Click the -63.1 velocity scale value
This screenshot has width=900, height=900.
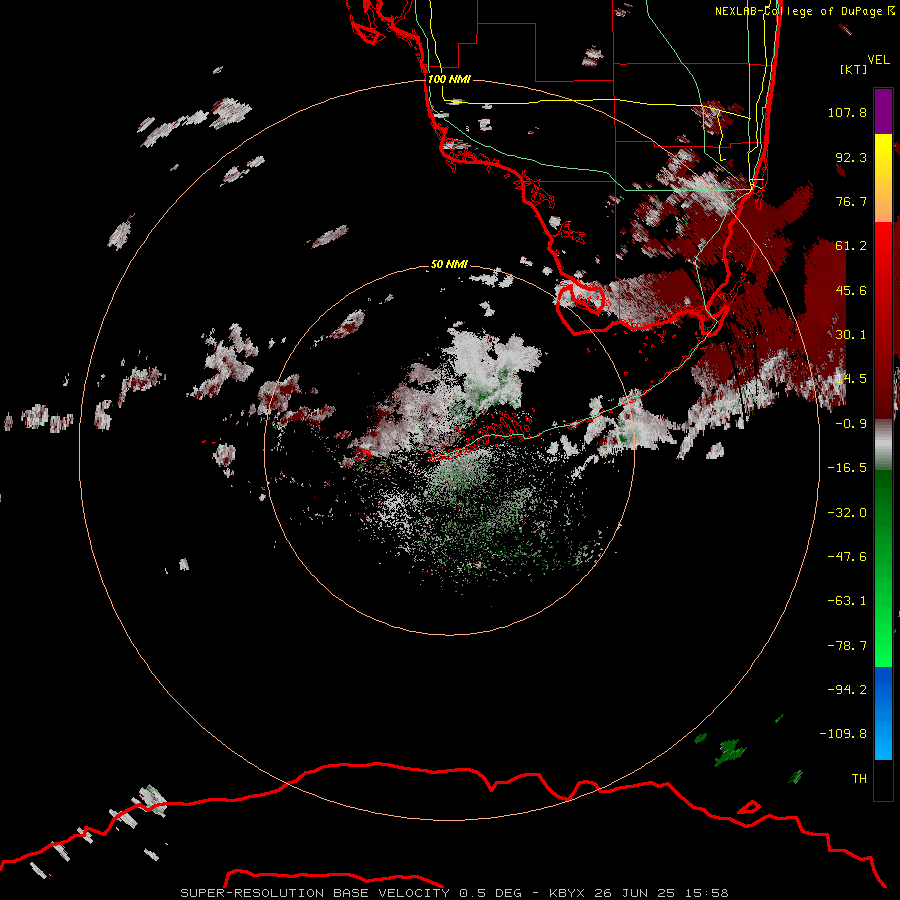(847, 601)
